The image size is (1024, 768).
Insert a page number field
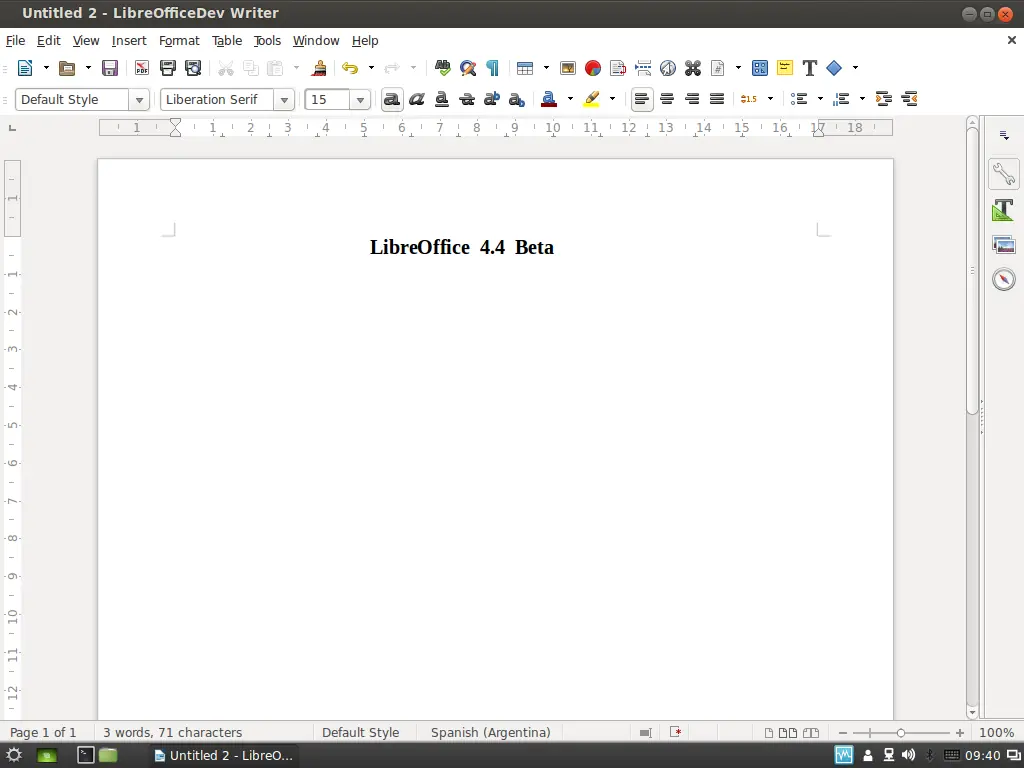pos(718,68)
